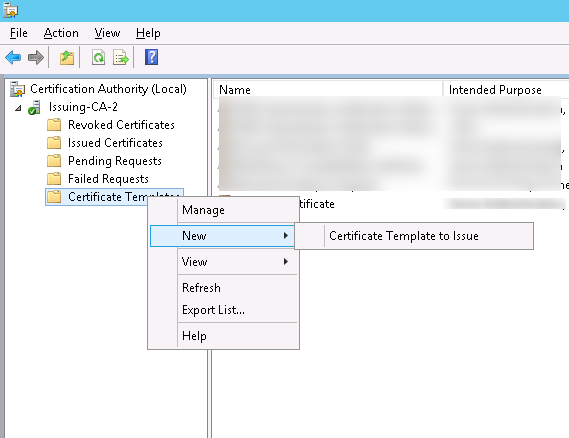Open the File menu
This screenshot has height=438, width=569.
tap(19, 33)
